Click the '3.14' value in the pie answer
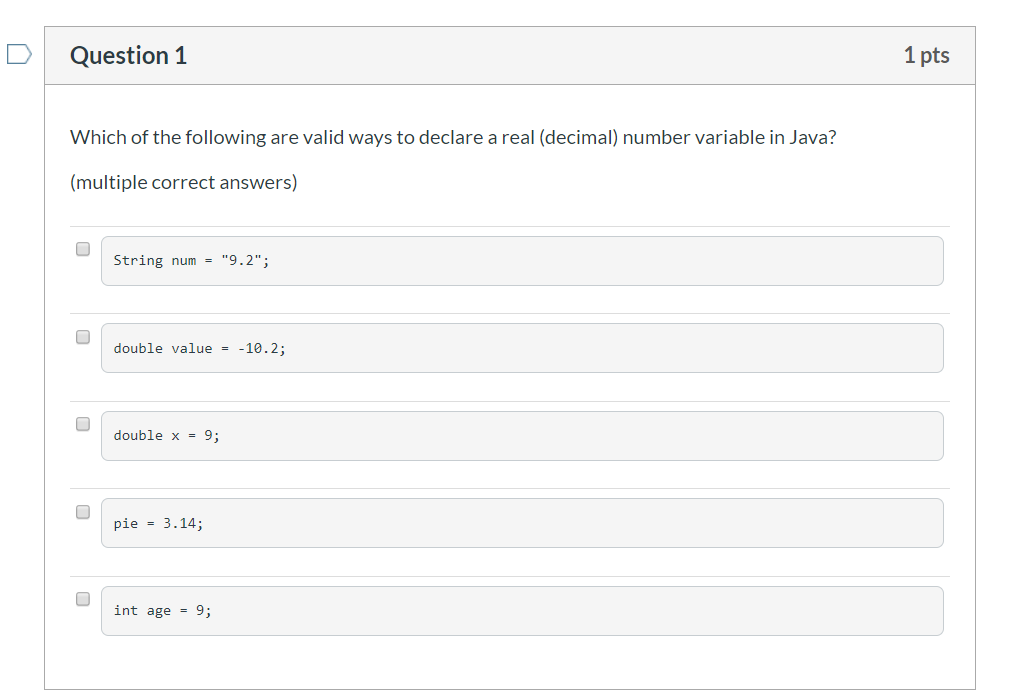This screenshot has height=694, width=1009. [180, 523]
